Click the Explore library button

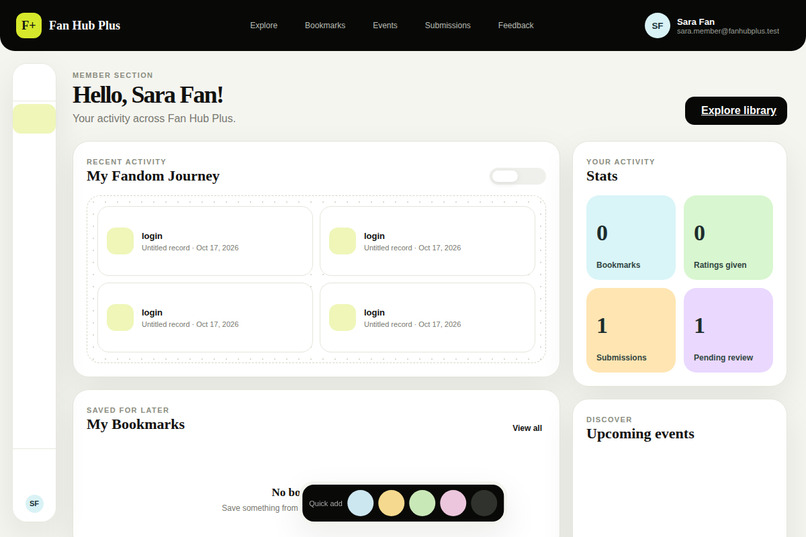736,110
